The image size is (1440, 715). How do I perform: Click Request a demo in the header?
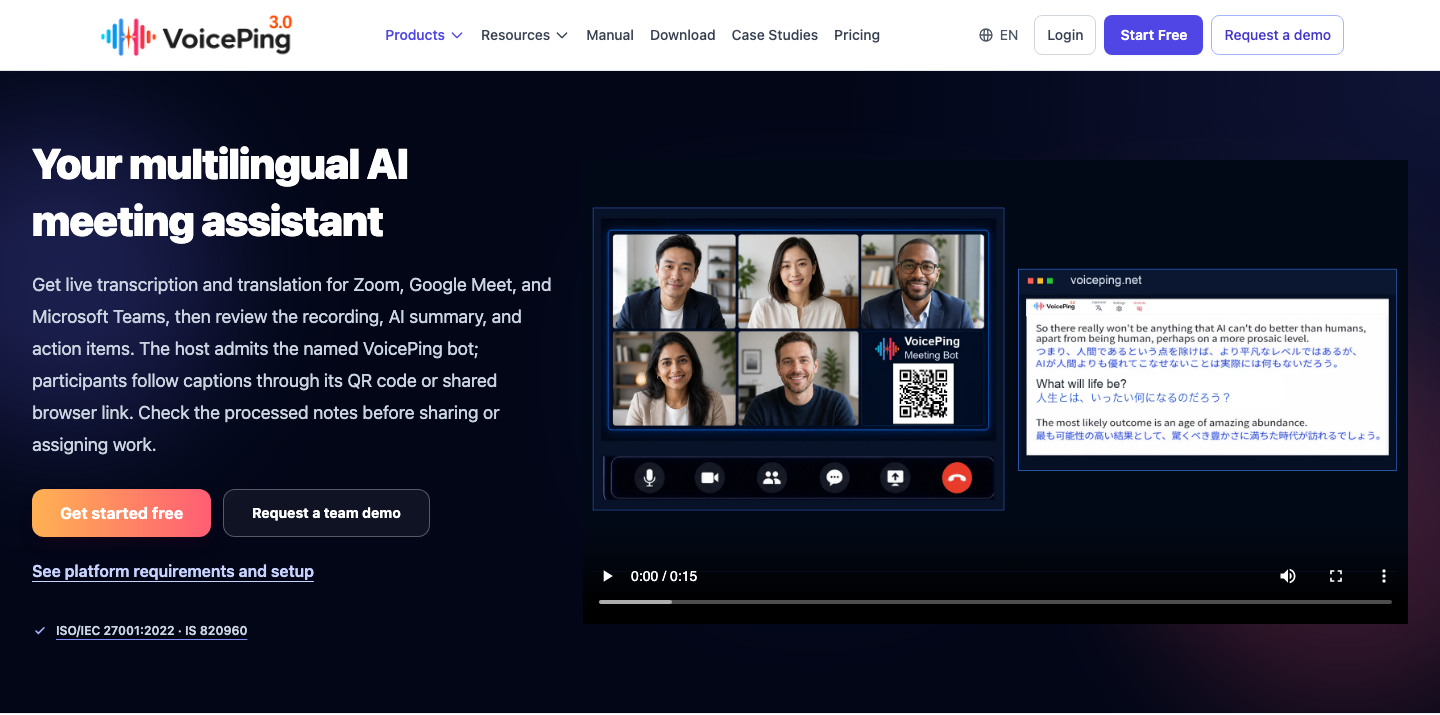click(x=1277, y=35)
